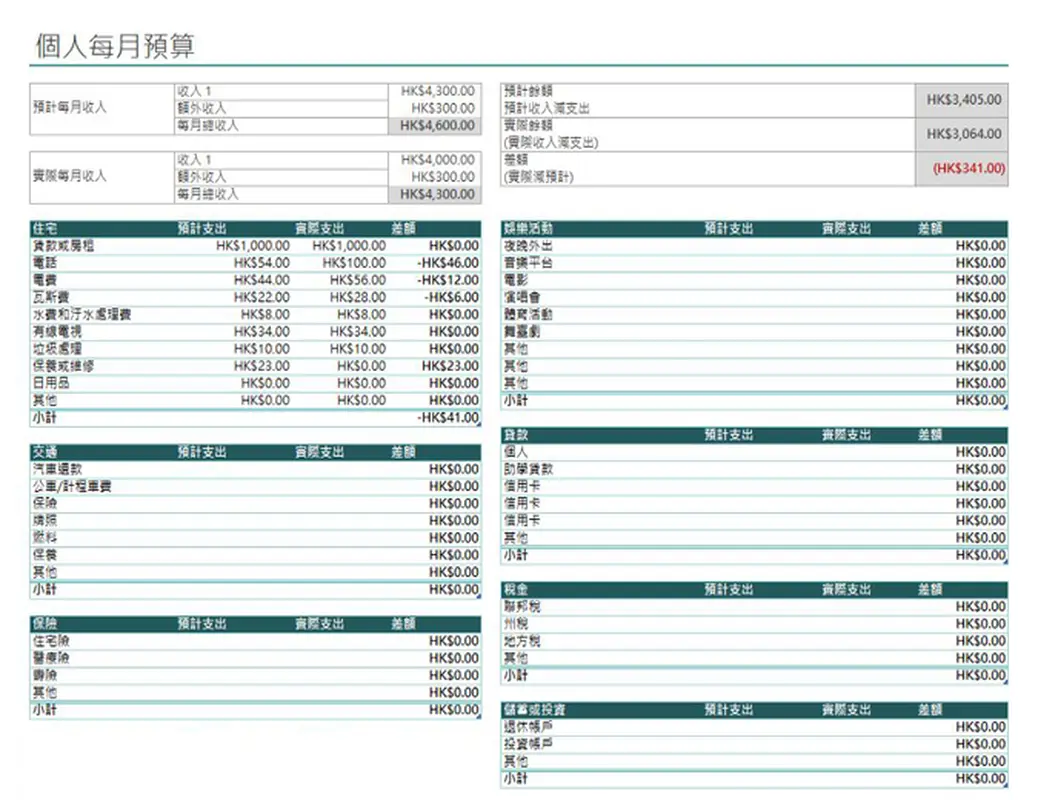The height and width of the screenshot is (800, 1038).
Task: Select the -HK$41.00 housing subtotal cell
Action: pos(448,418)
